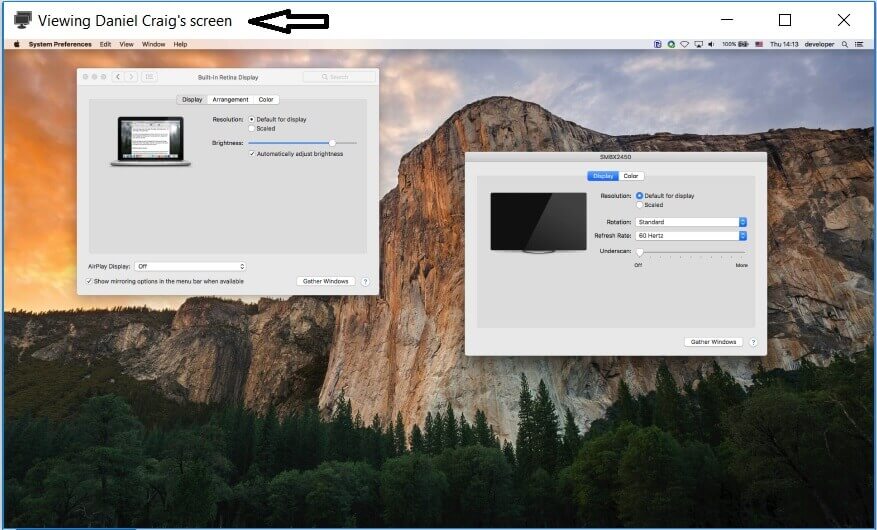
Task: Select Default for display in SMBX2450 window
Action: (x=639, y=196)
